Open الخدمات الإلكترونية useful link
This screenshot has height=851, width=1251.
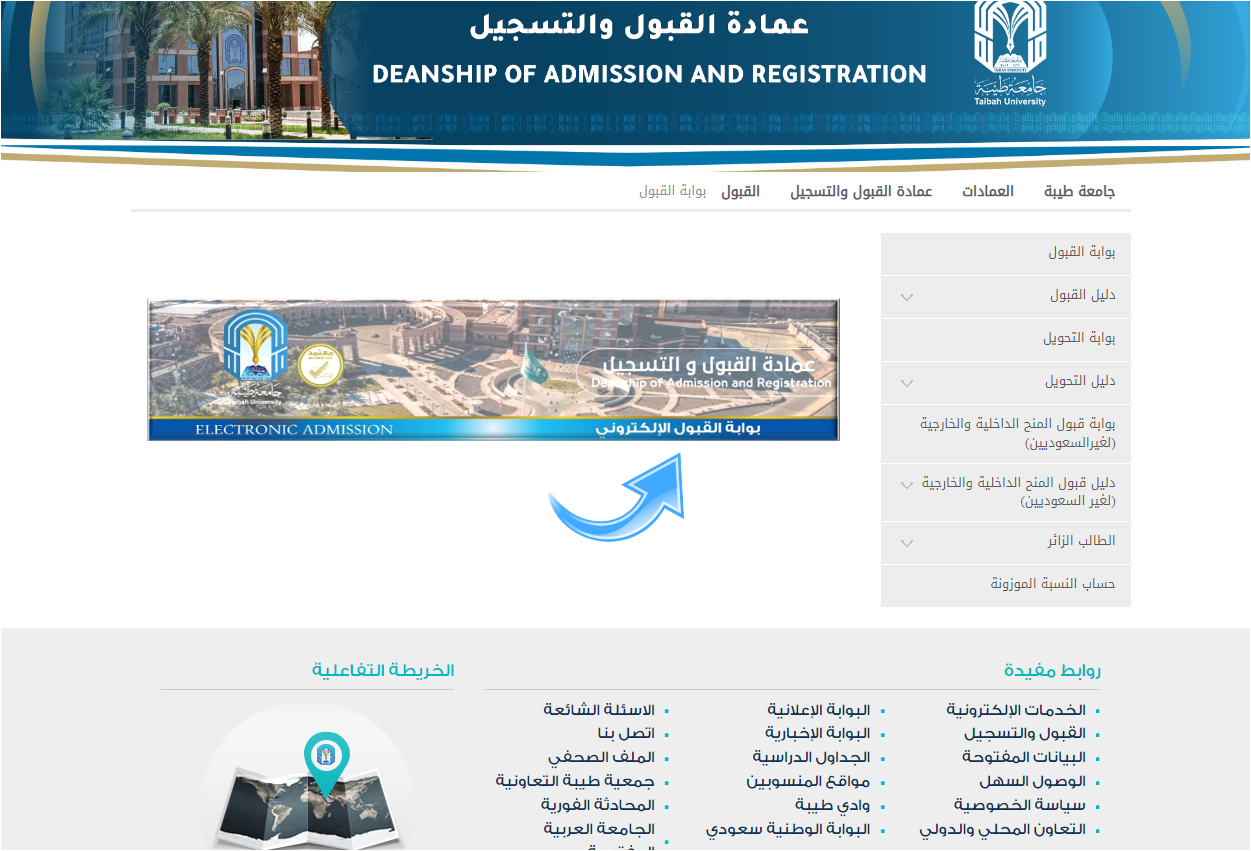(1016, 710)
